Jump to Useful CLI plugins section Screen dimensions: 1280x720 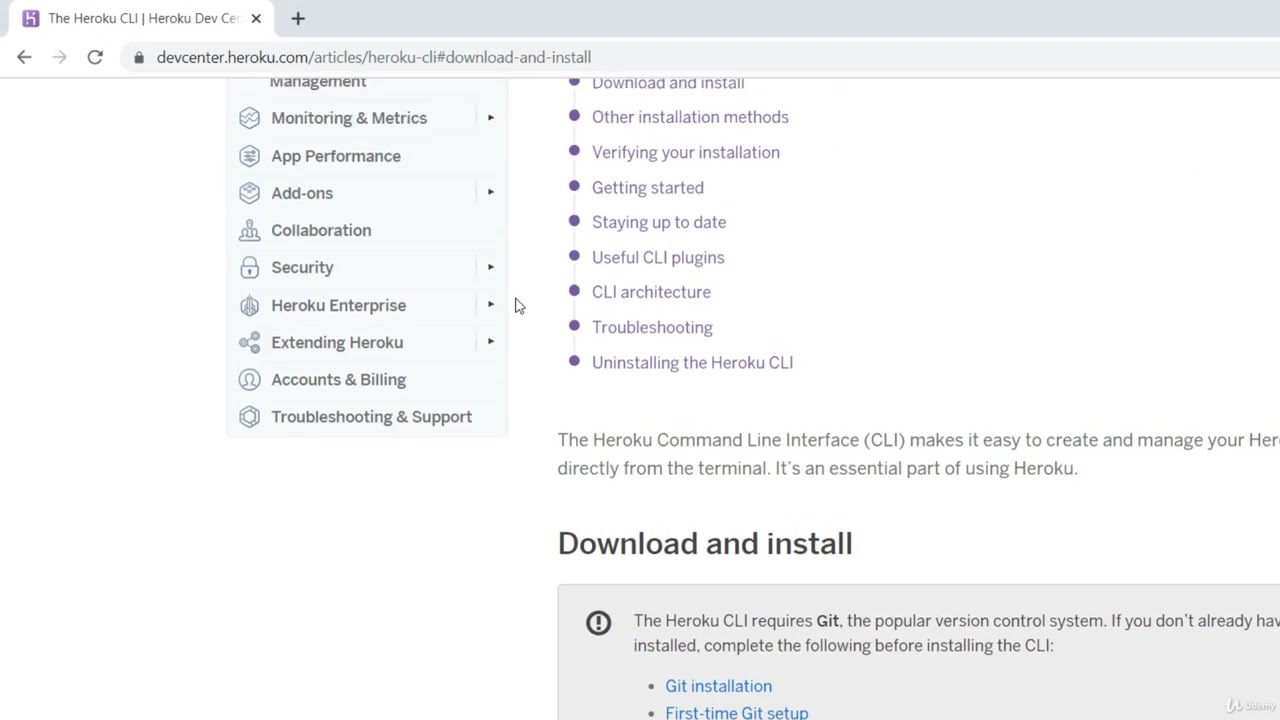[657, 257]
